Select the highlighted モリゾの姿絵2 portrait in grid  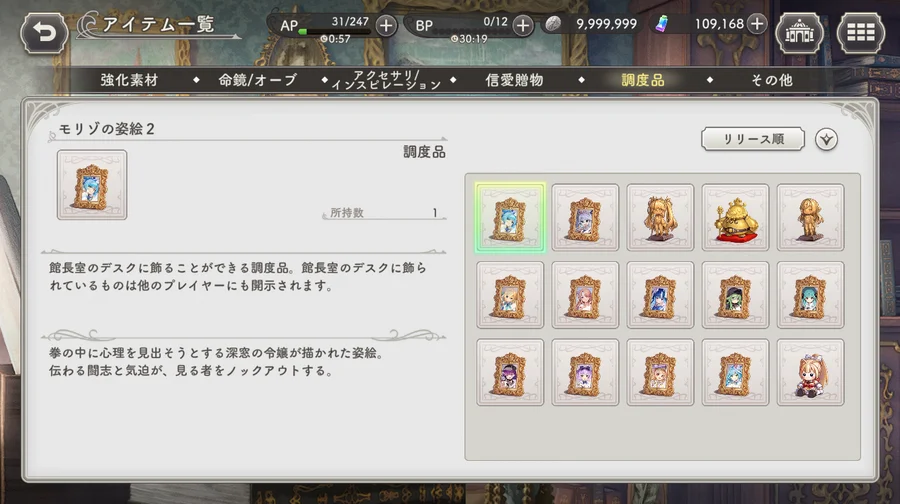point(510,218)
